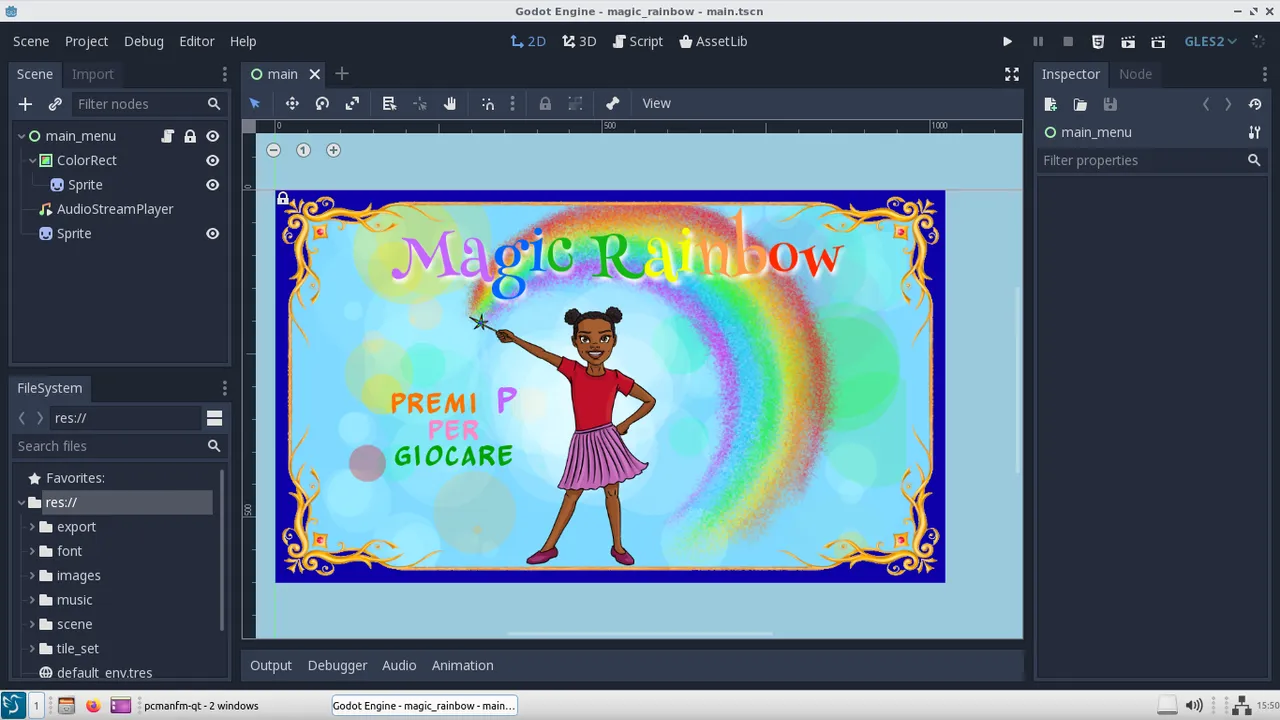The height and width of the screenshot is (720, 1280).
Task: Open snapping options three-dot menu
Action: pos(512,103)
